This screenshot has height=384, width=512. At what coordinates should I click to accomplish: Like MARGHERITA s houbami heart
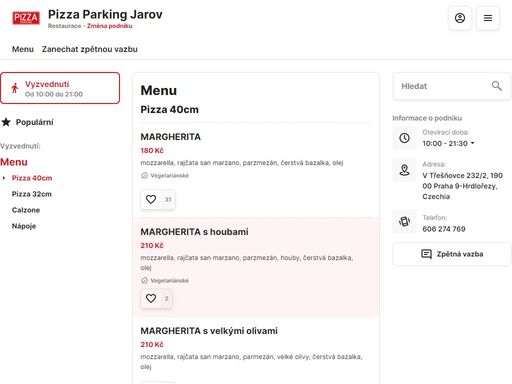tap(151, 298)
